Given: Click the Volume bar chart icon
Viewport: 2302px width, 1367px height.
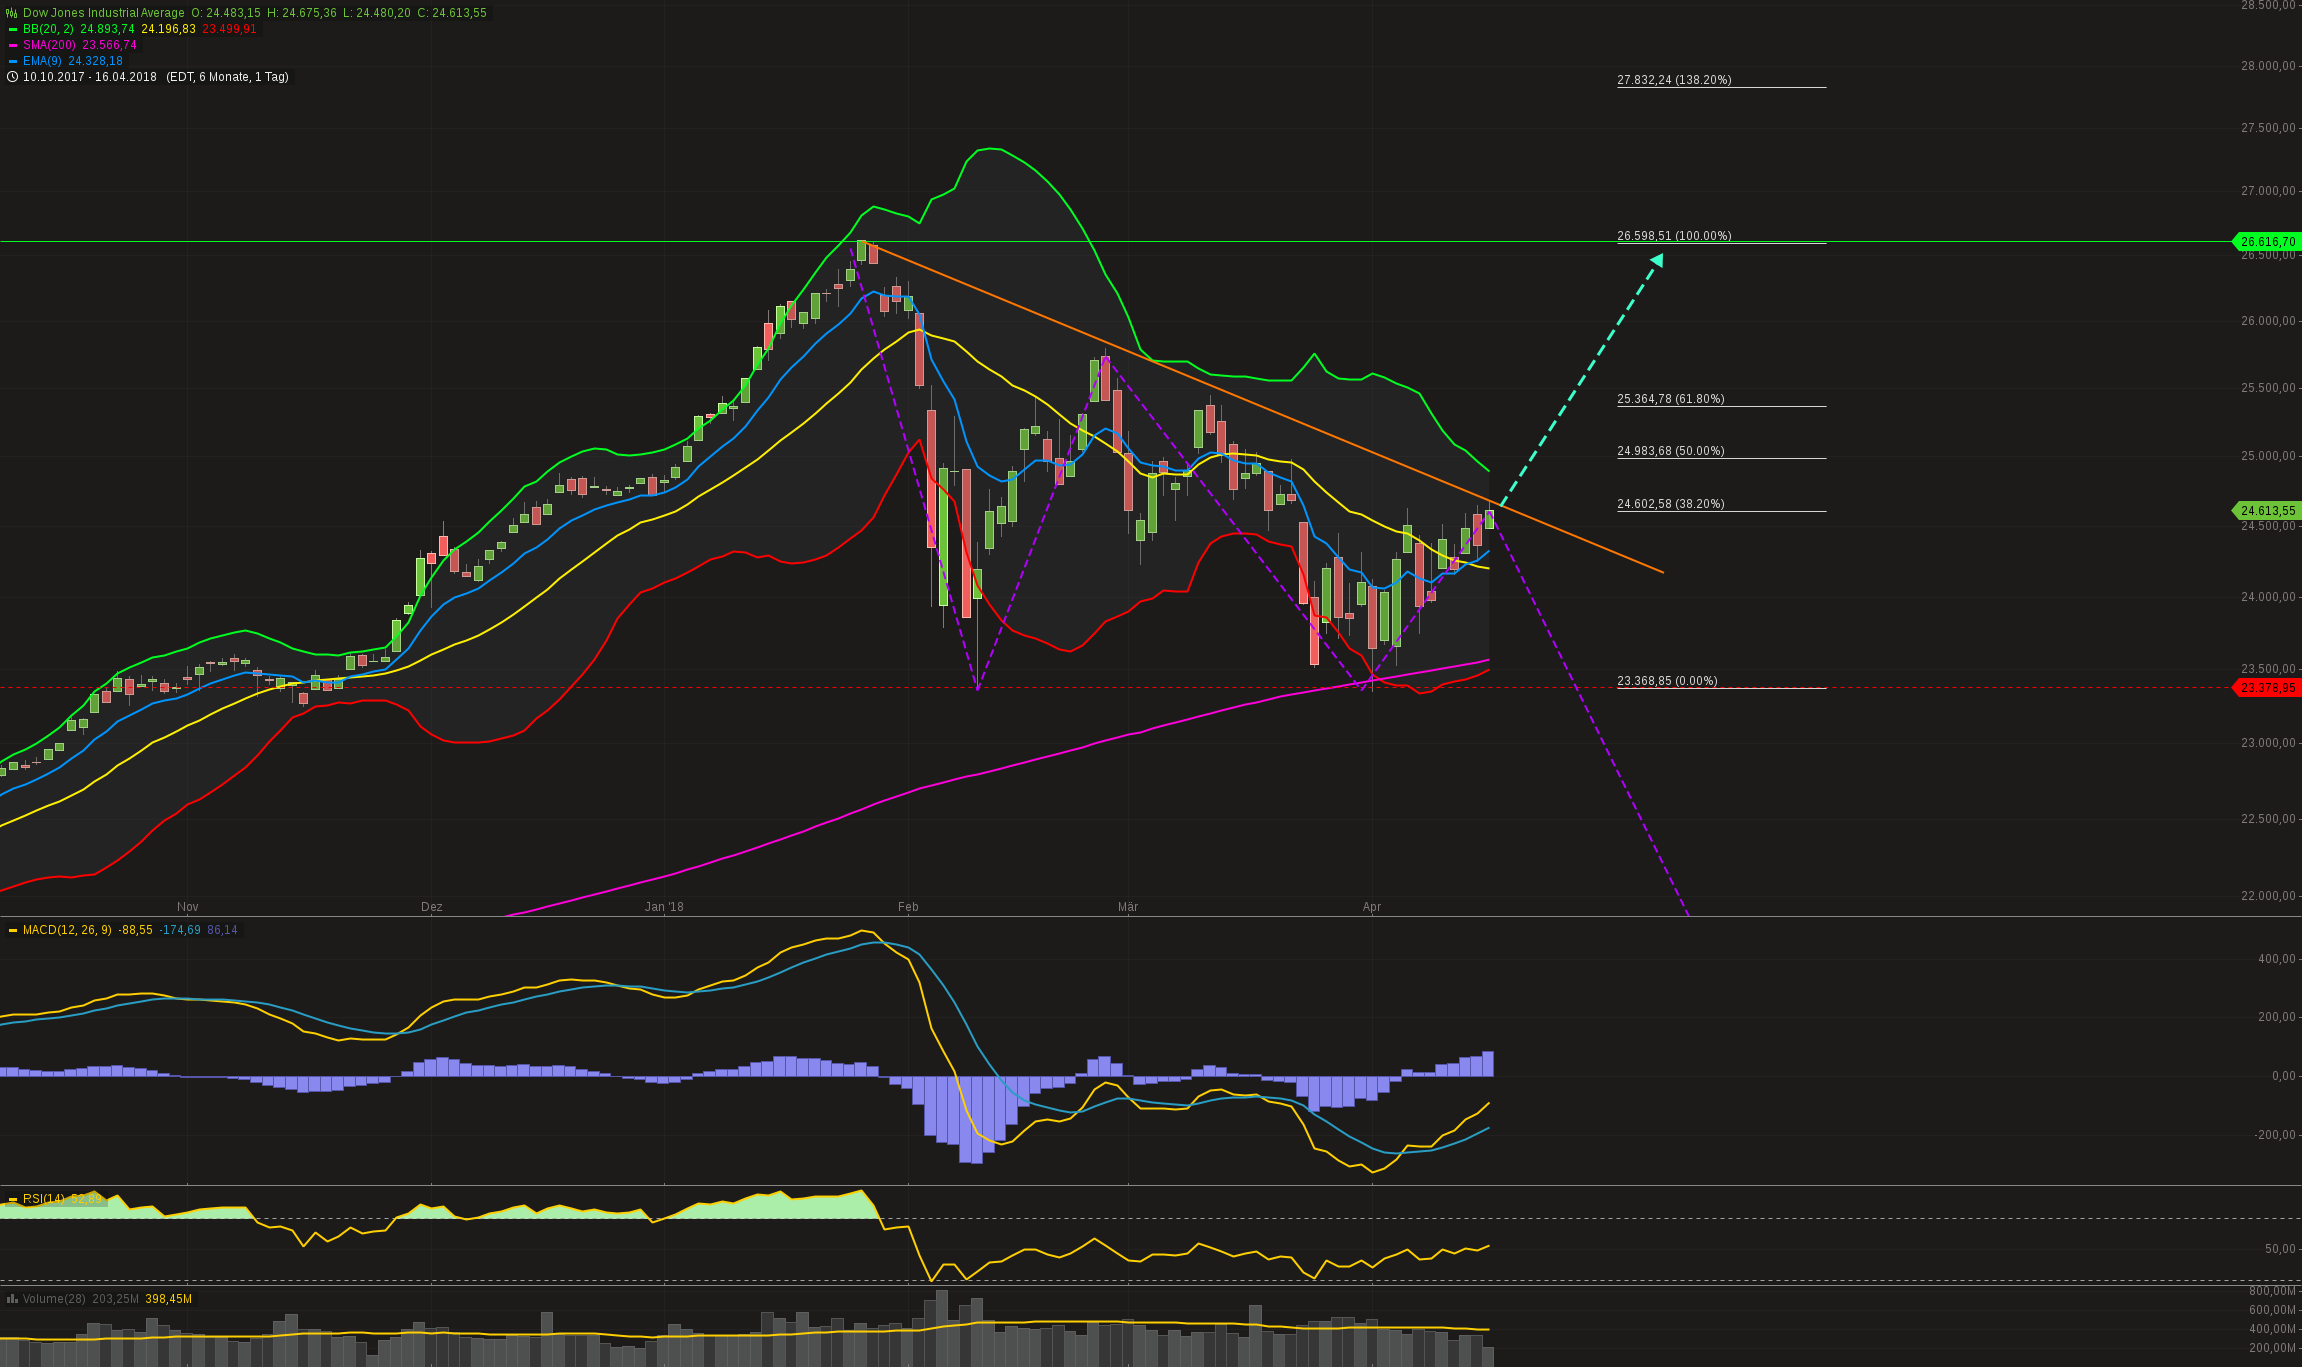Looking at the screenshot, I should click(12, 1299).
